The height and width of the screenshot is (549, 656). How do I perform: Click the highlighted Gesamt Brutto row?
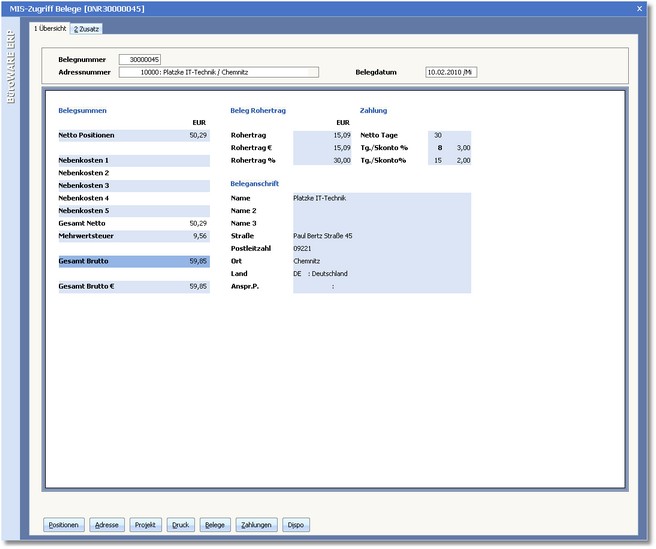click(x=133, y=261)
